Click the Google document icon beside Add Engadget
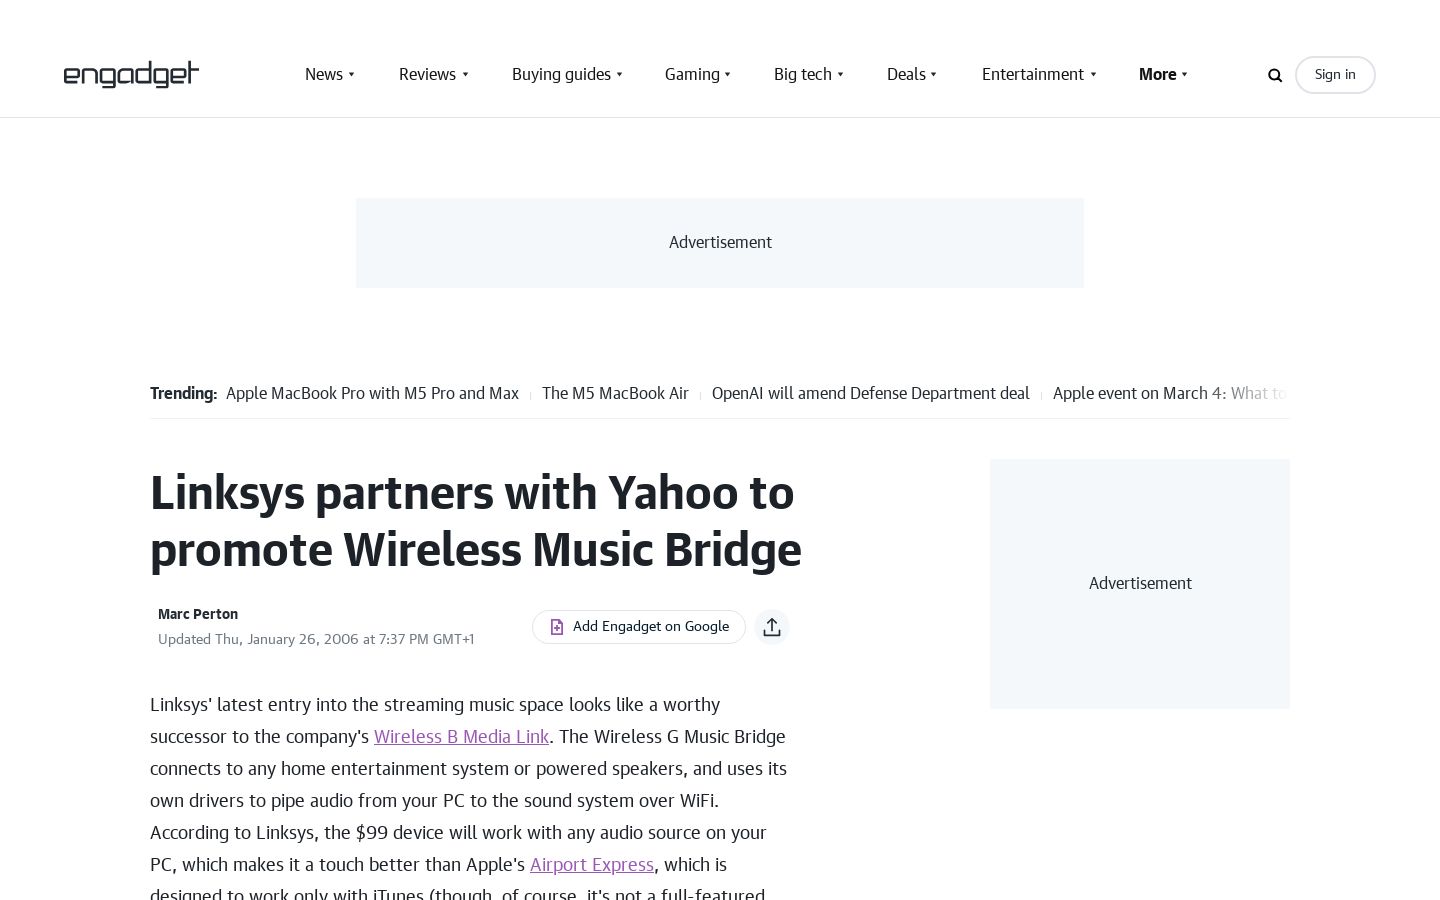Image resolution: width=1440 pixels, height=900 pixels. click(557, 627)
